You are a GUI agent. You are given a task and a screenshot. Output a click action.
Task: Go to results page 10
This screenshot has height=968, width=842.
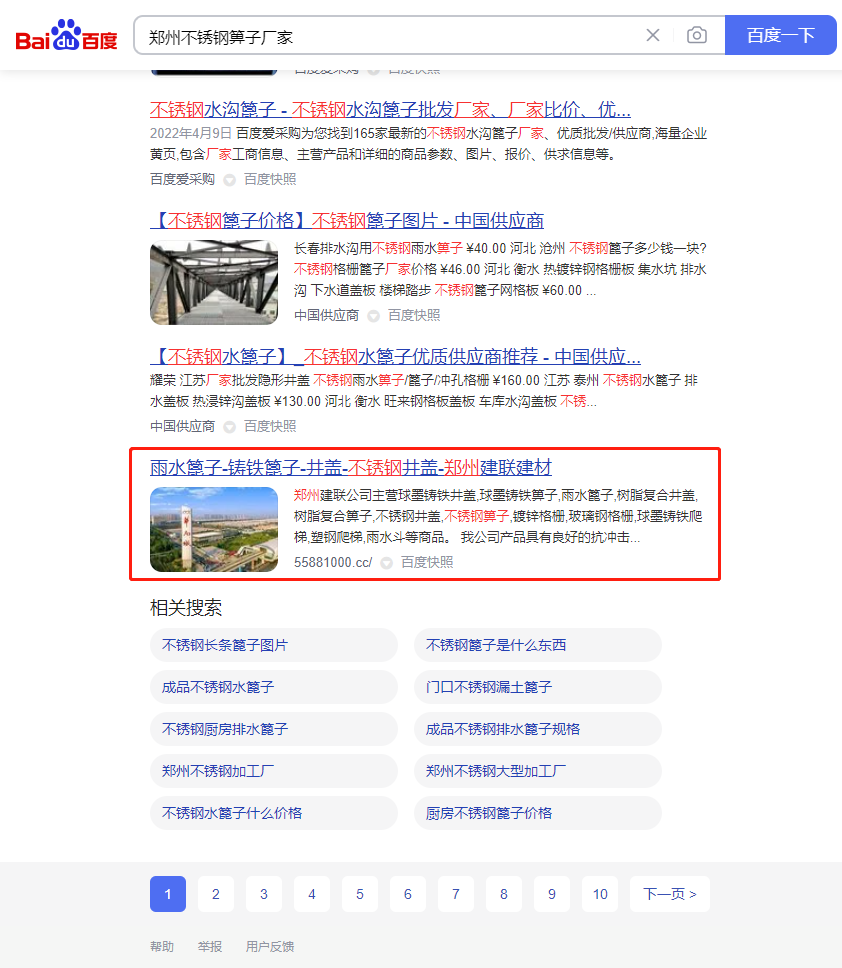600,894
